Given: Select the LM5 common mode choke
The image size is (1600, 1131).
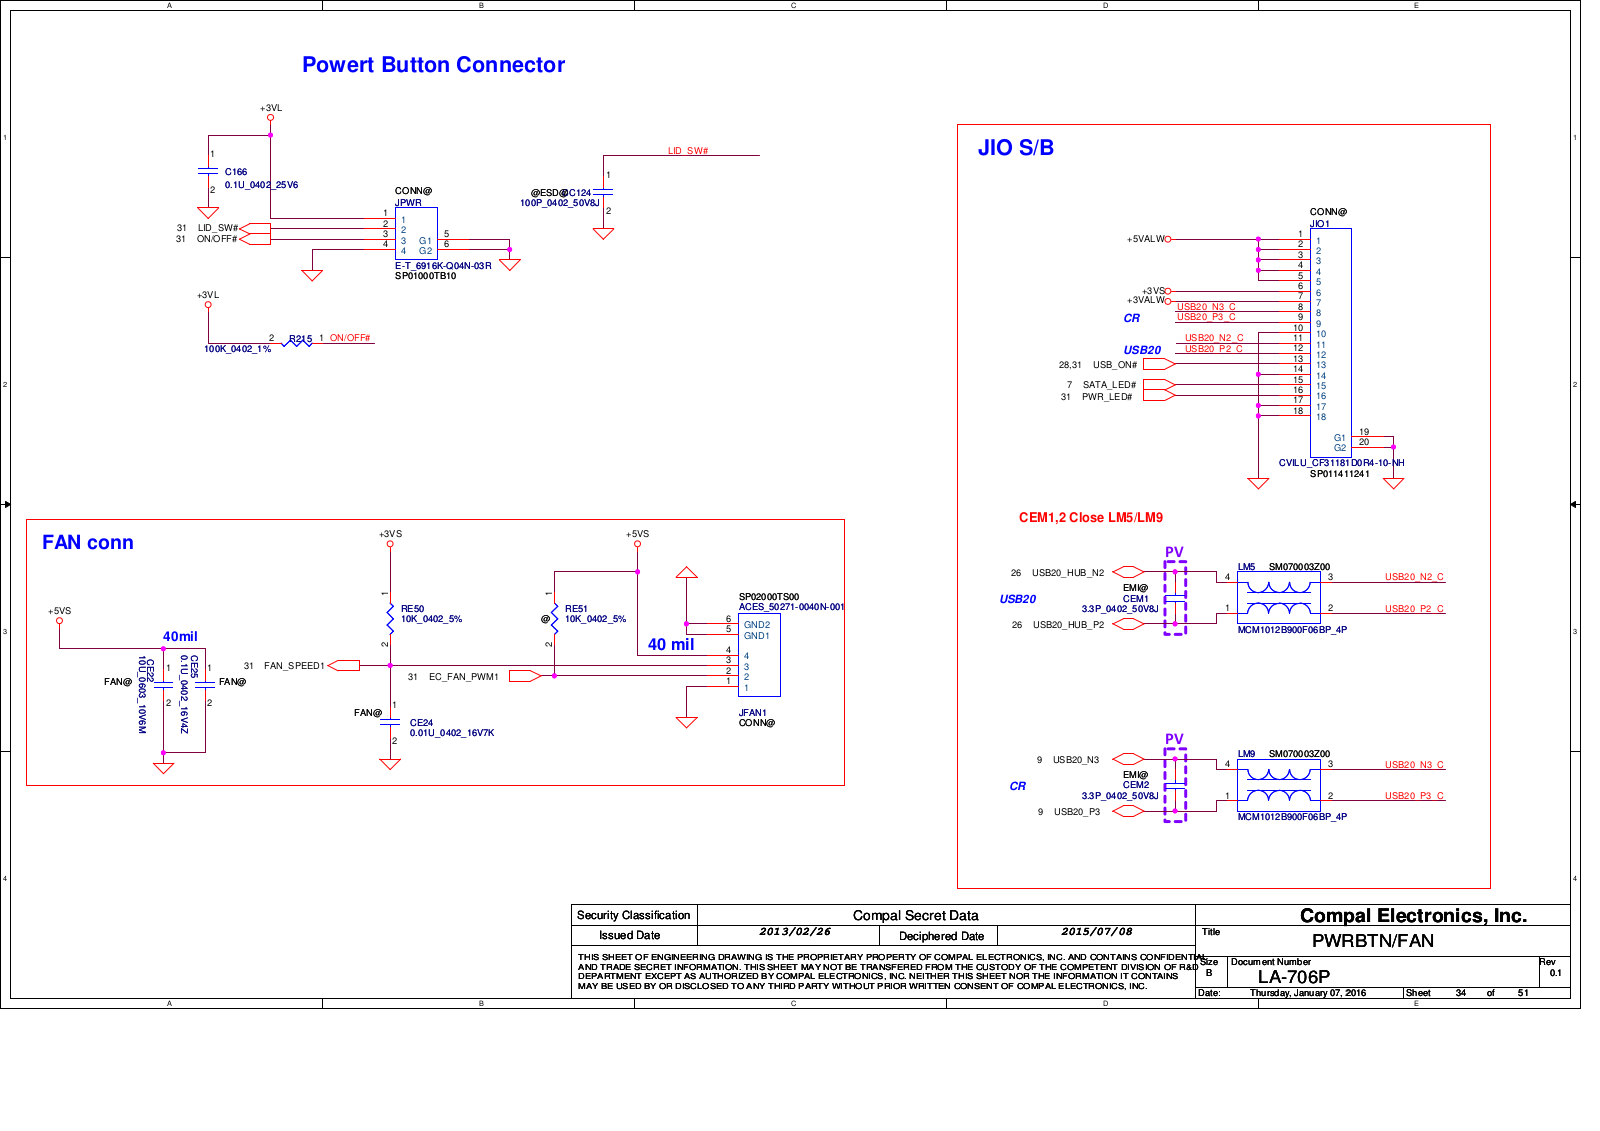Looking at the screenshot, I should [1279, 598].
